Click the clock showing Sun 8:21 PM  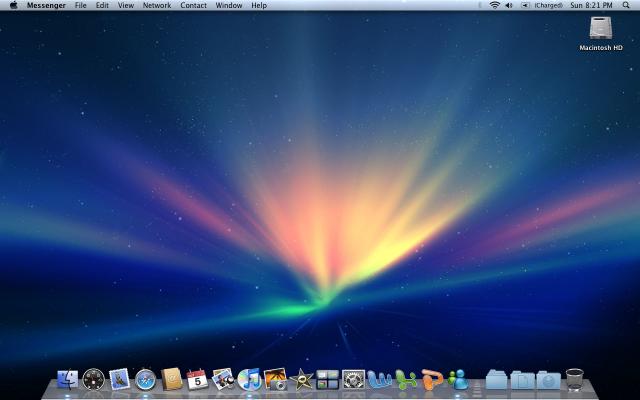click(x=591, y=6)
